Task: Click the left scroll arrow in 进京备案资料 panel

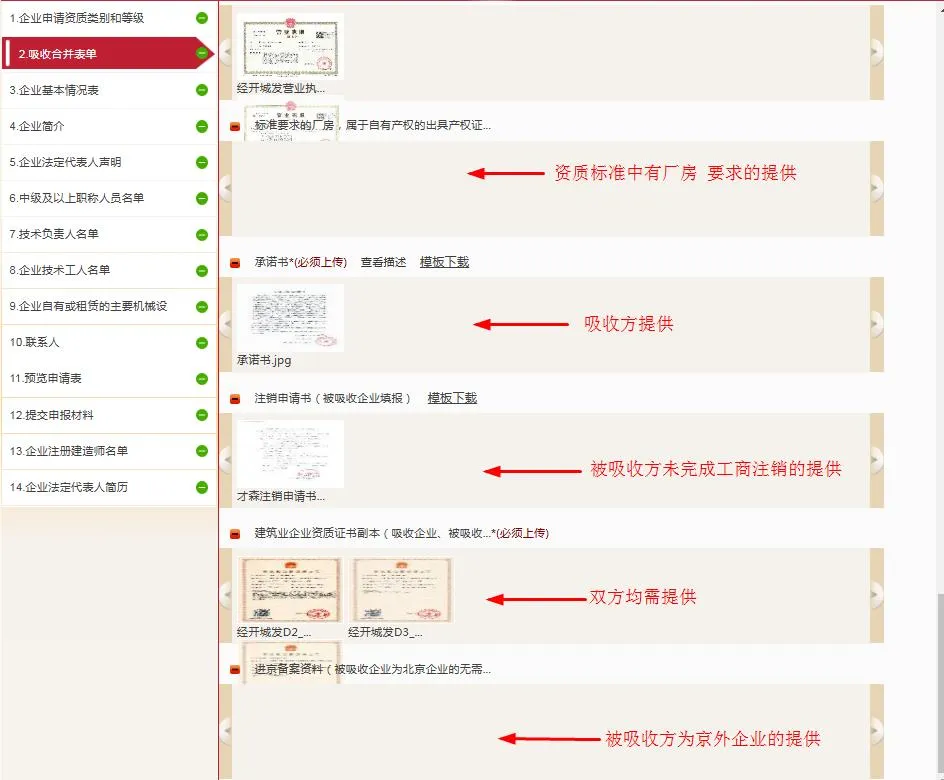Action: (x=226, y=731)
